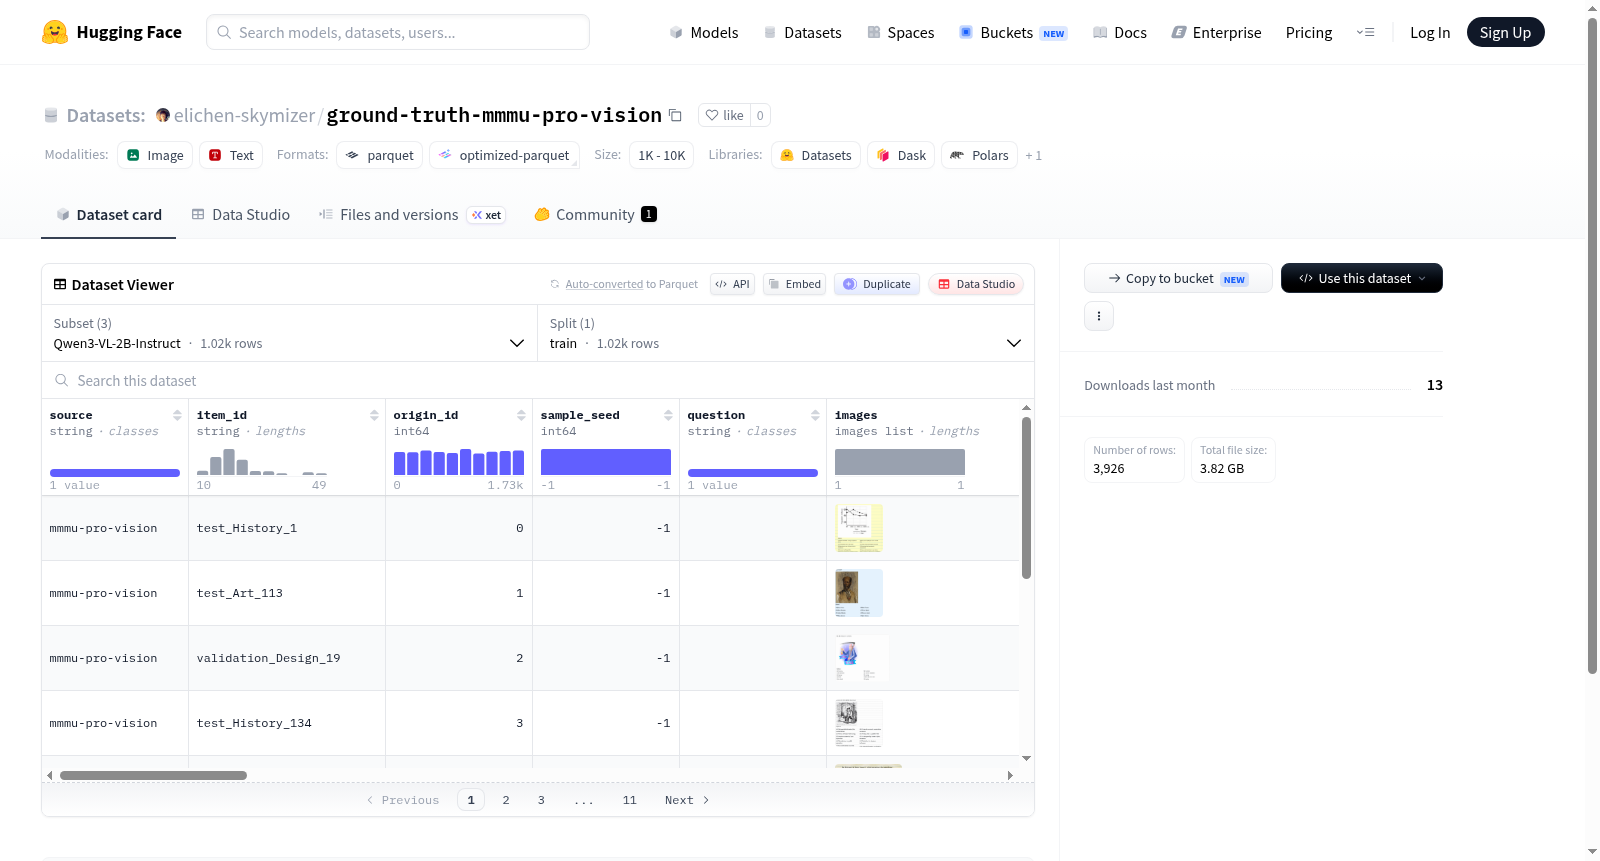The width and height of the screenshot is (1600, 861).
Task: Open the Use this dataset dropdown
Action: coord(1361,278)
